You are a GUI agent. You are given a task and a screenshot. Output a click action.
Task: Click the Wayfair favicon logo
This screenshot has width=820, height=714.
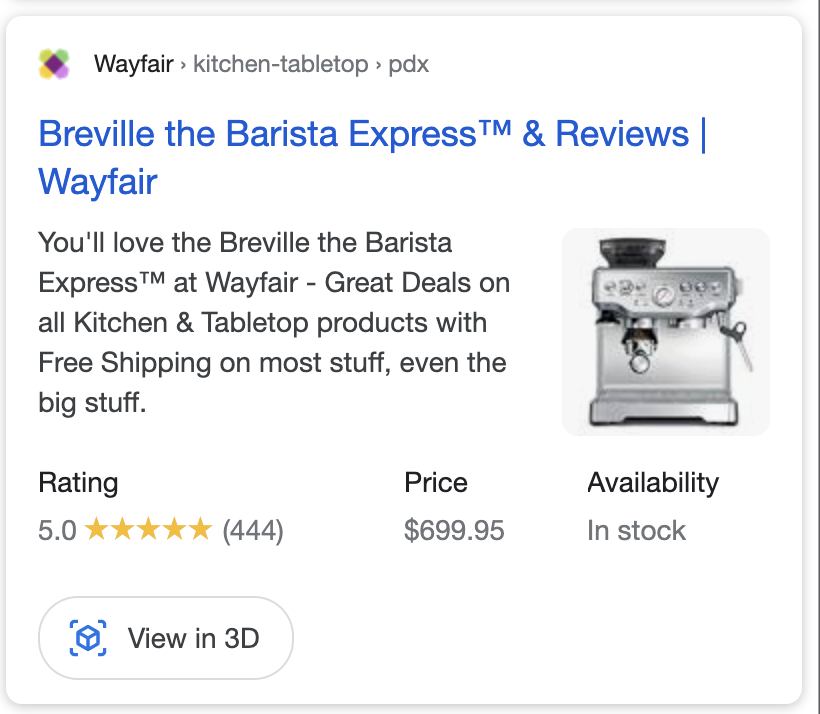(x=54, y=65)
